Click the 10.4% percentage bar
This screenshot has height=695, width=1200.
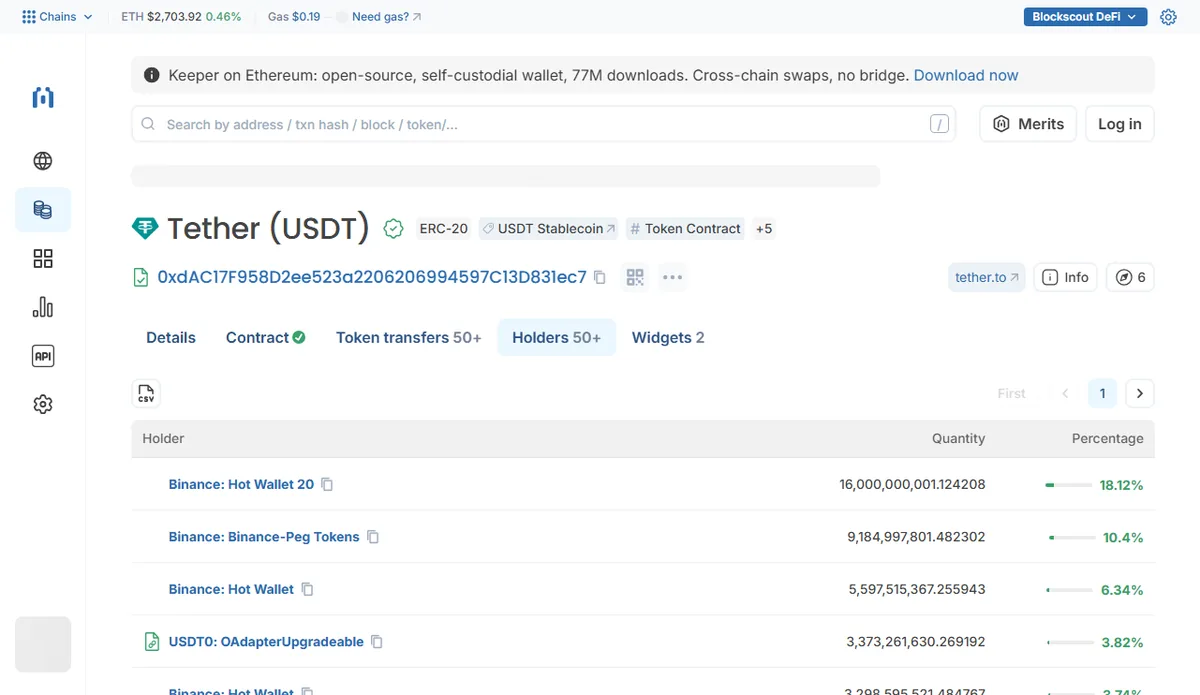point(1072,537)
